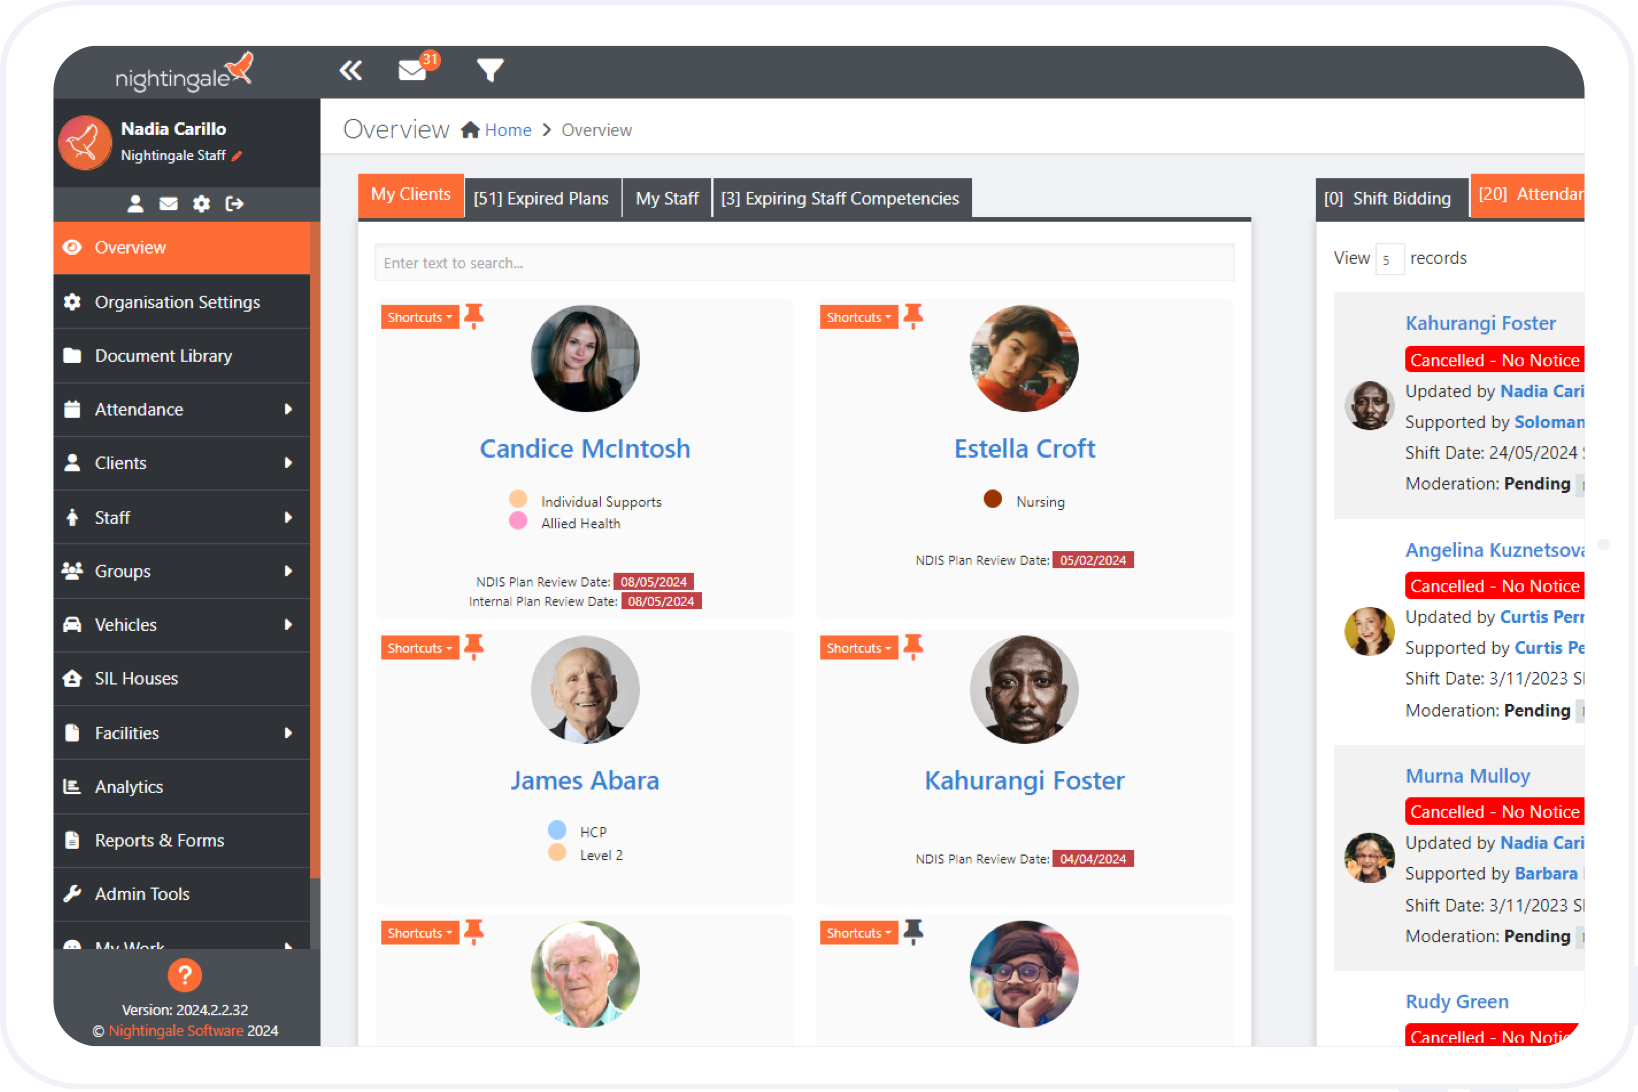
Task: Open the envelope icon in the profile row
Action: (x=168, y=204)
